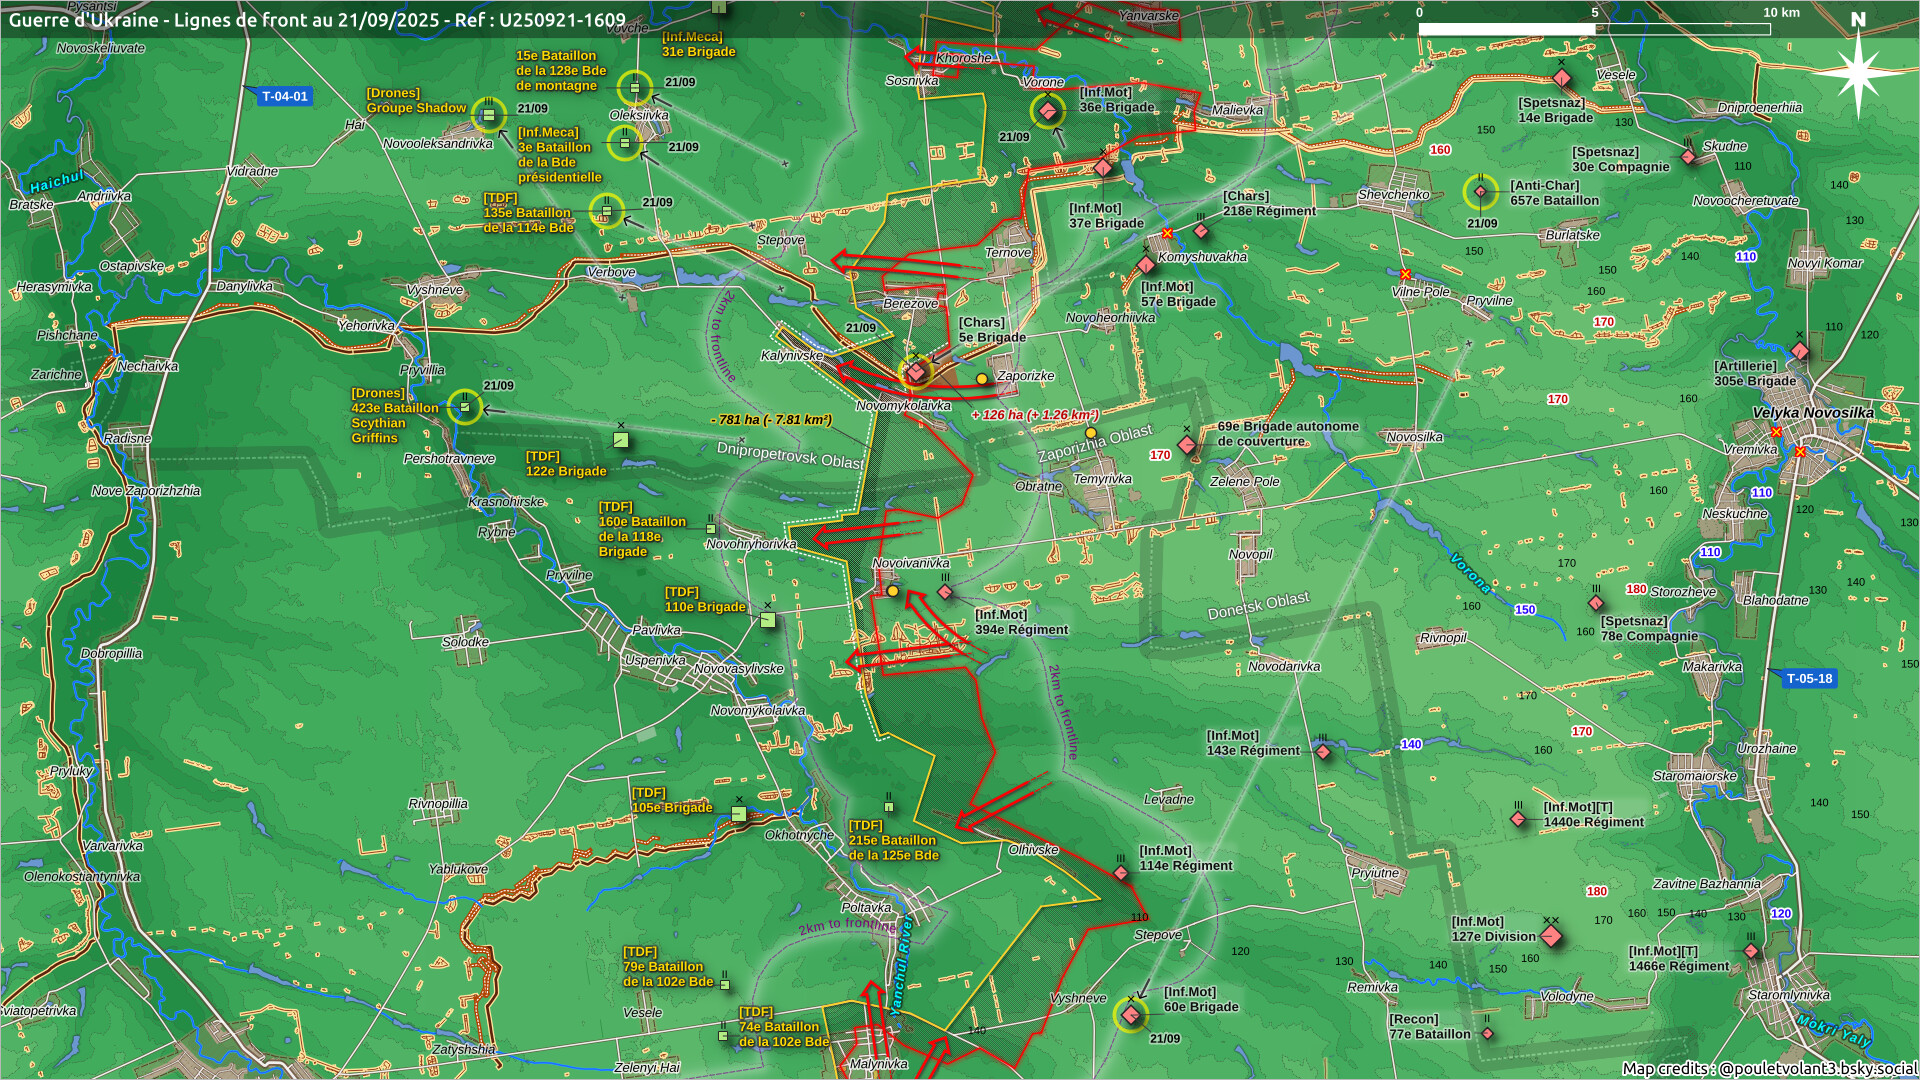Click the T-04-01 road sign label
Image resolution: width=1920 pixels, height=1080 pixels.
[x=284, y=97]
